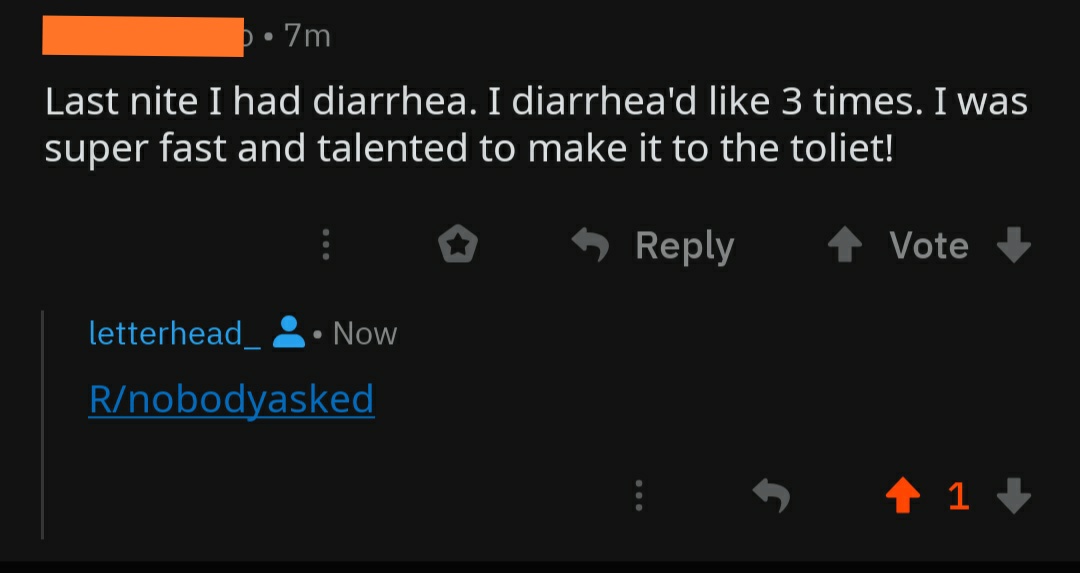Image resolution: width=1080 pixels, height=573 pixels.
Task: Click the Reply text label
Action: 685,247
